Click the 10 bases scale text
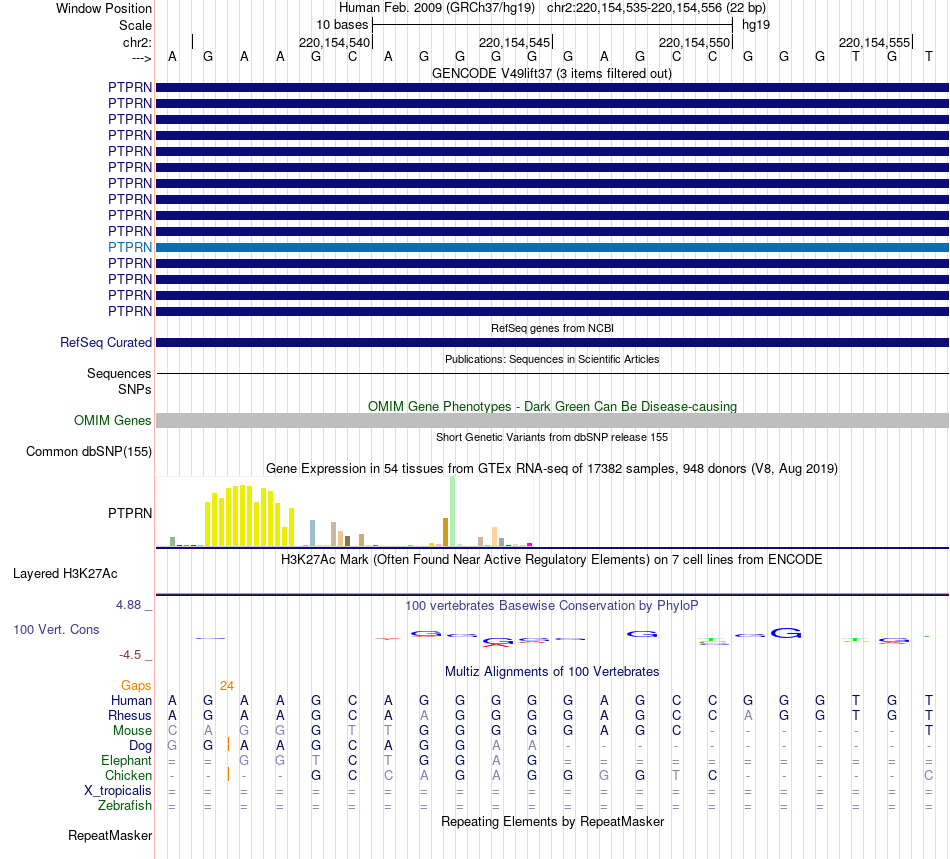 pos(342,25)
